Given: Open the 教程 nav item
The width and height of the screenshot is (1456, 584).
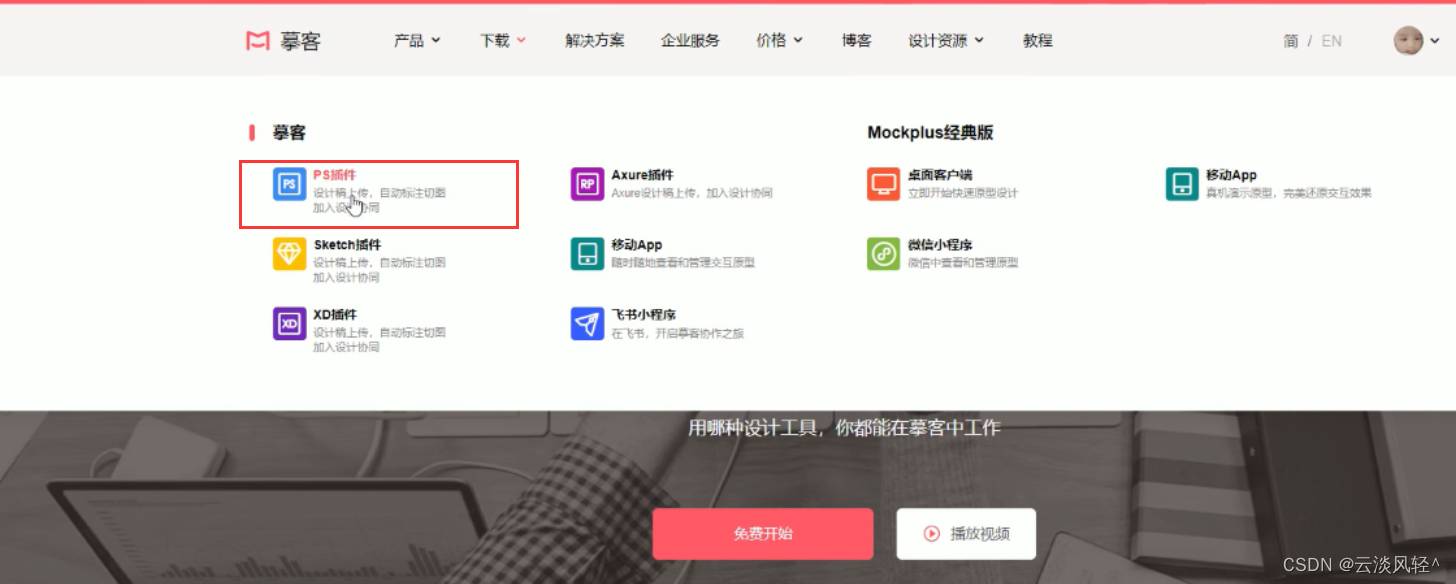Looking at the screenshot, I should 1038,41.
